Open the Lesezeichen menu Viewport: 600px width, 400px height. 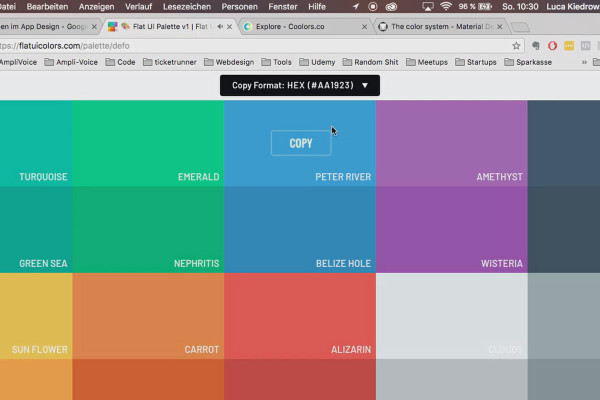coord(187,7)
